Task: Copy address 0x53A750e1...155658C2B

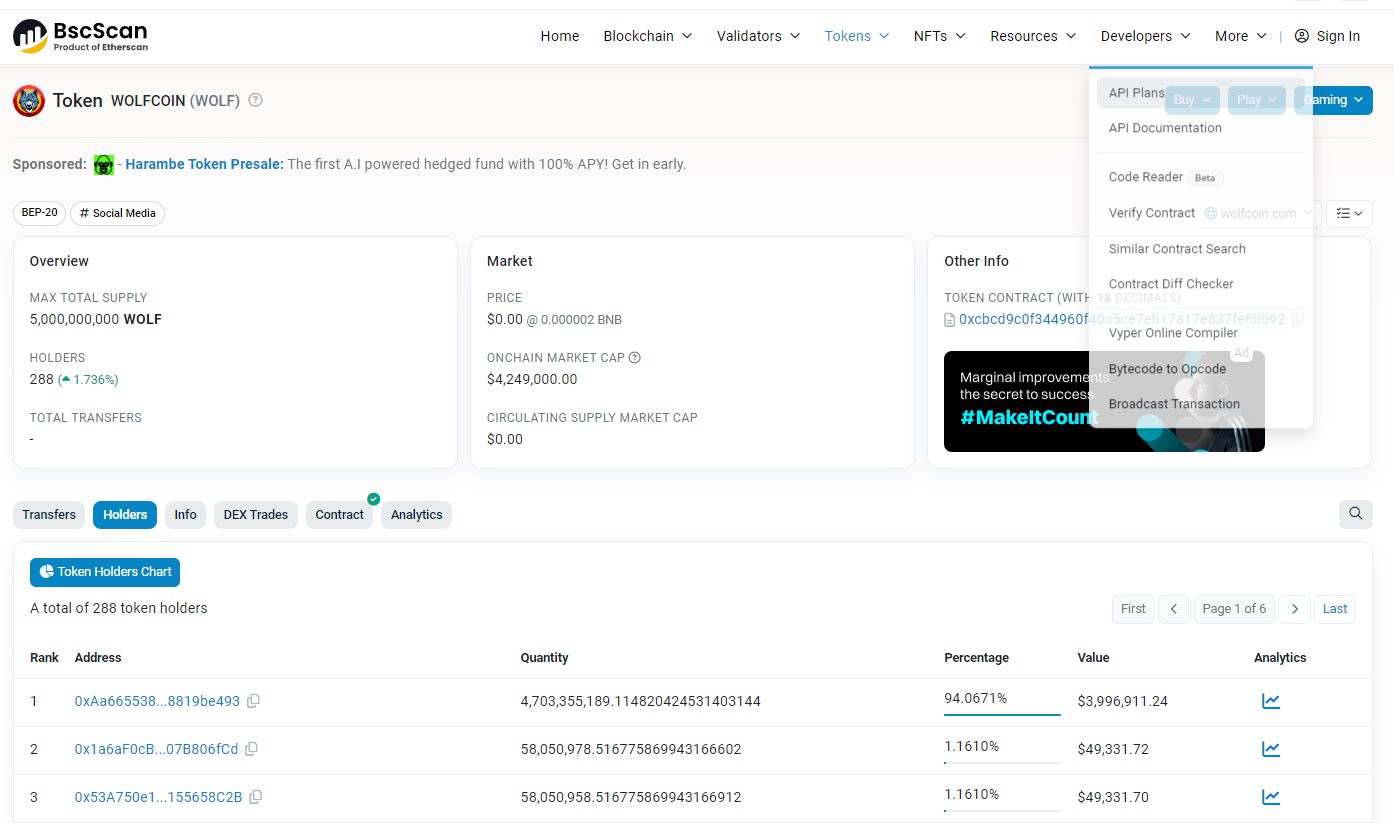Action: [x=256, y=797]
